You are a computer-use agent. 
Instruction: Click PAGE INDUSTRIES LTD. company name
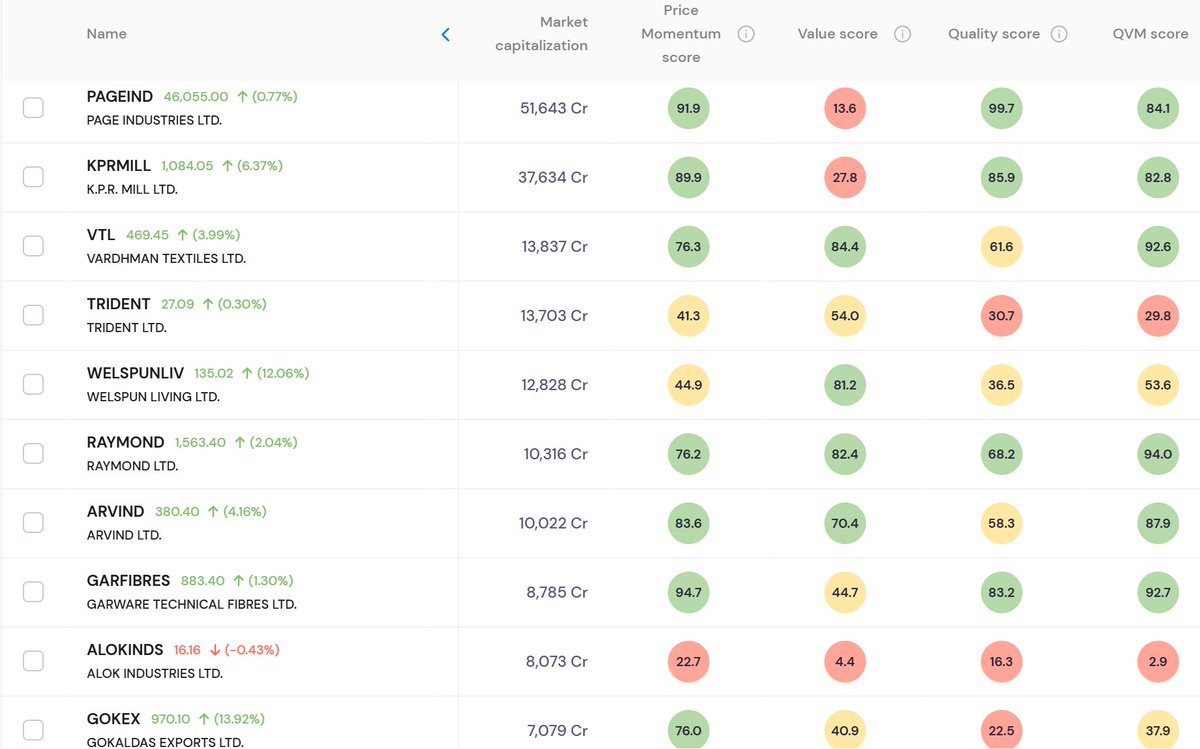(x=154, y=120)
